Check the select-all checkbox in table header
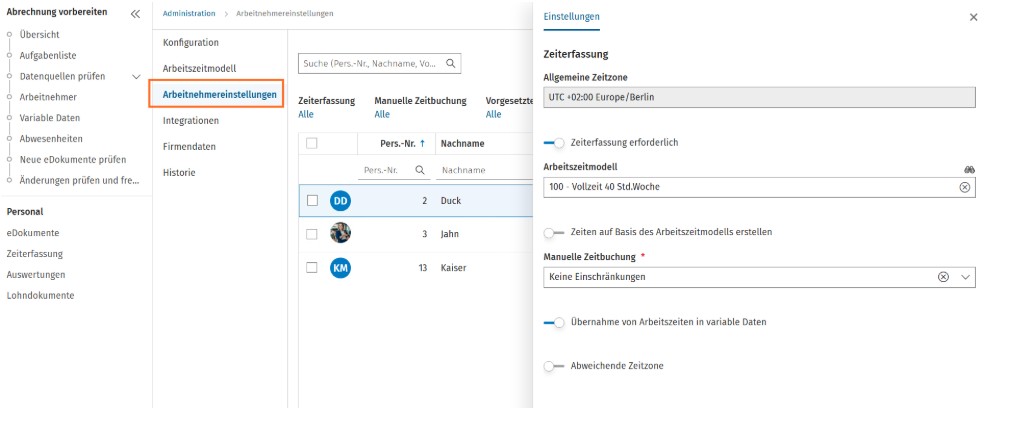 point(311,144)
